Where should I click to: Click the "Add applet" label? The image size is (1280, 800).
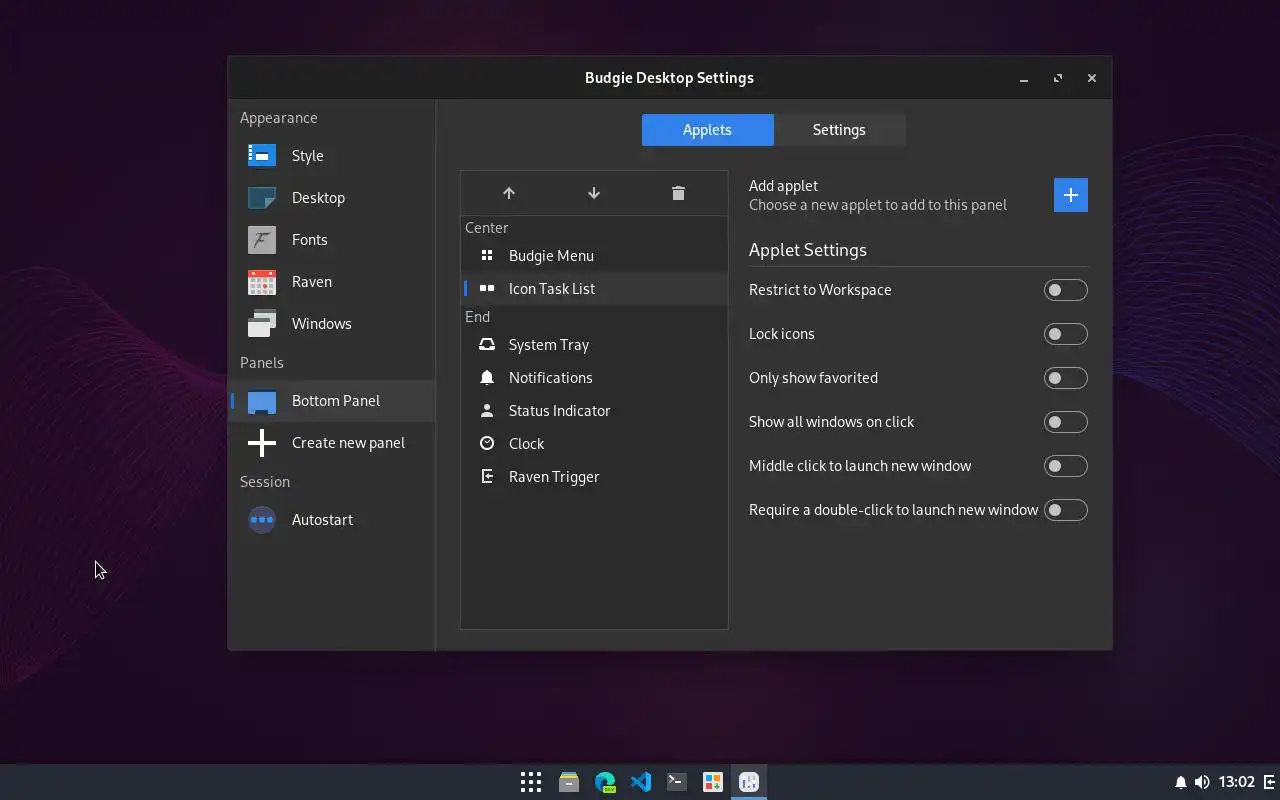pos(783,186)
